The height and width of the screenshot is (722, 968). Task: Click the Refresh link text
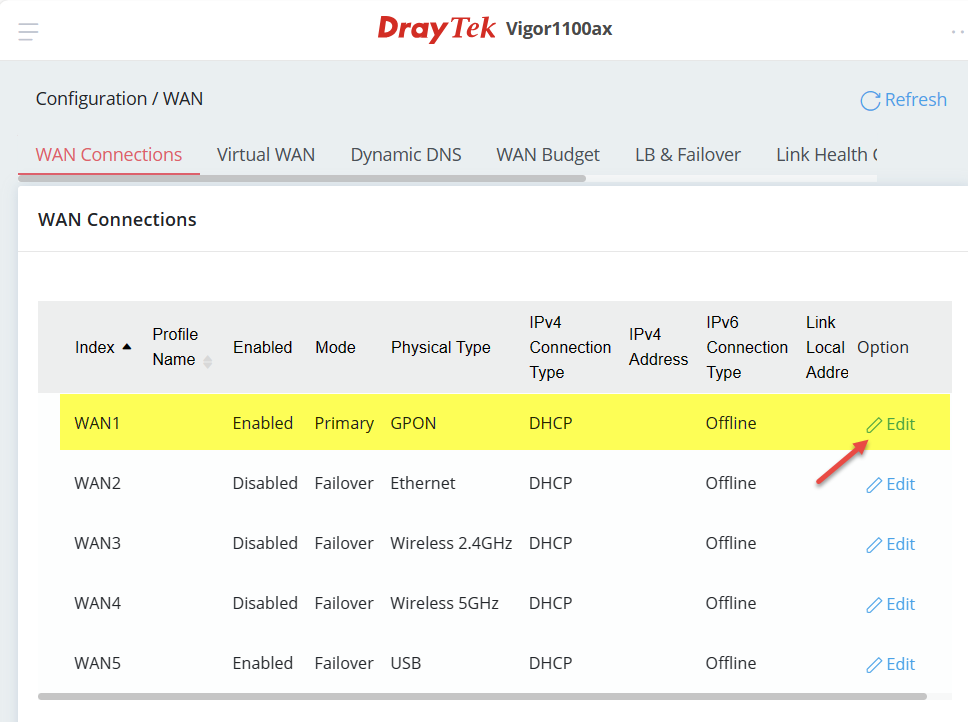(x=915, y=100)
